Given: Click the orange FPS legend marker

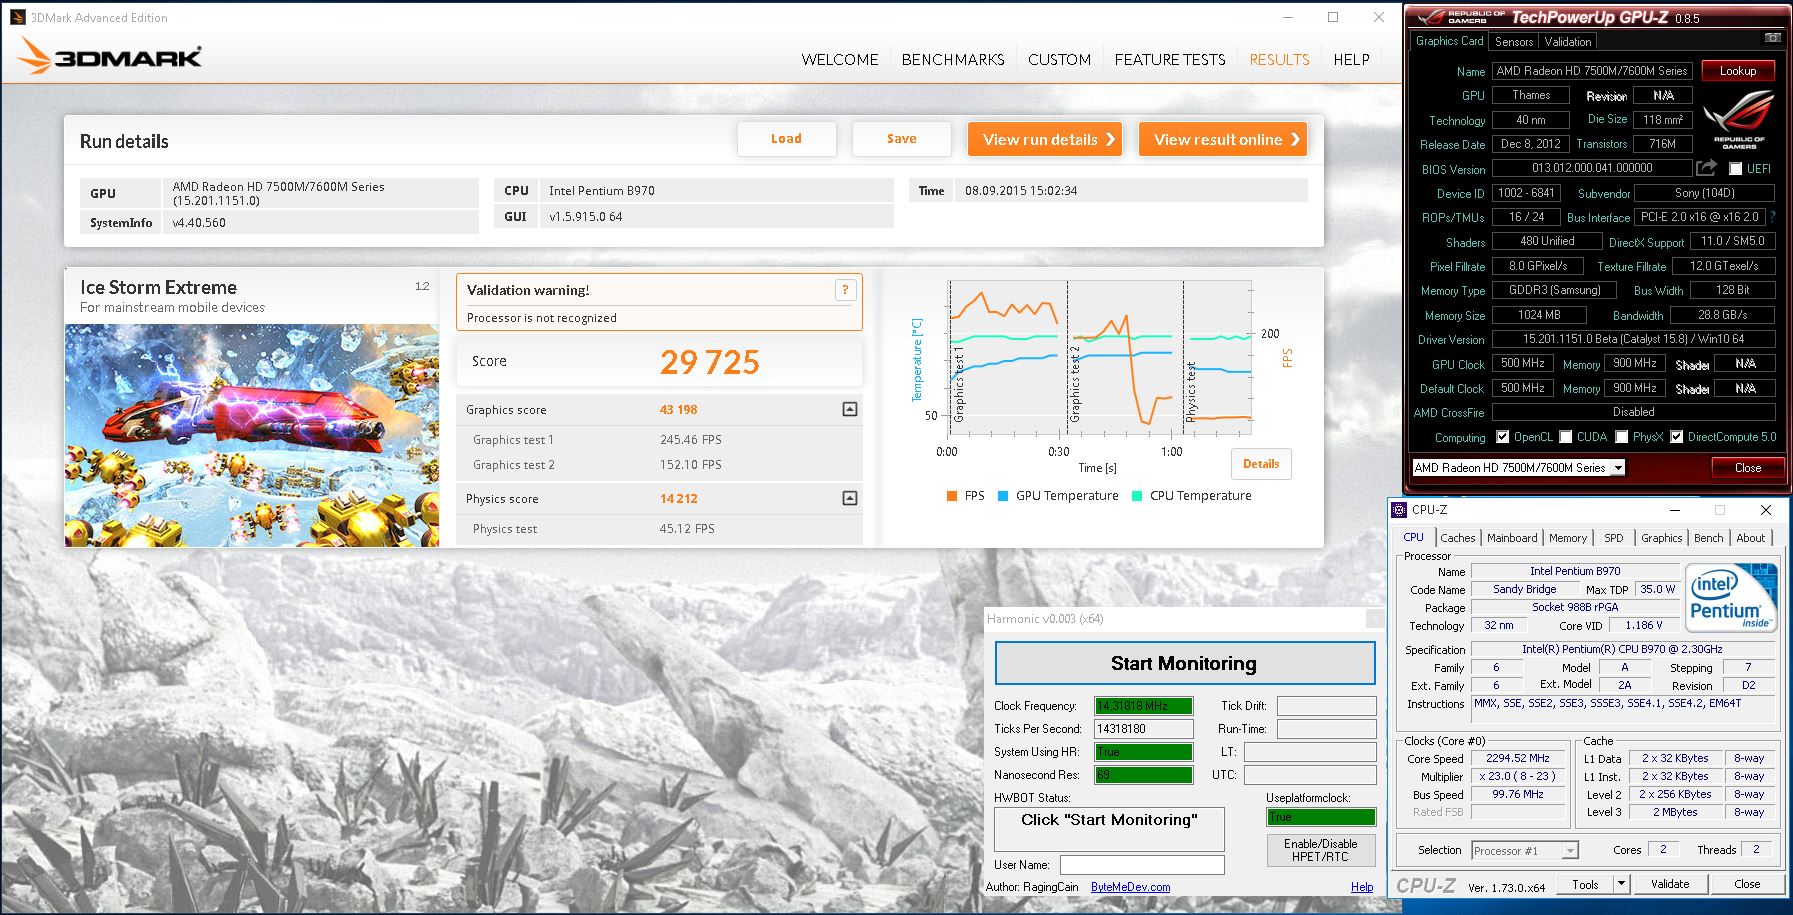Looking at the screenshot, I should click(x=952, y=496).
